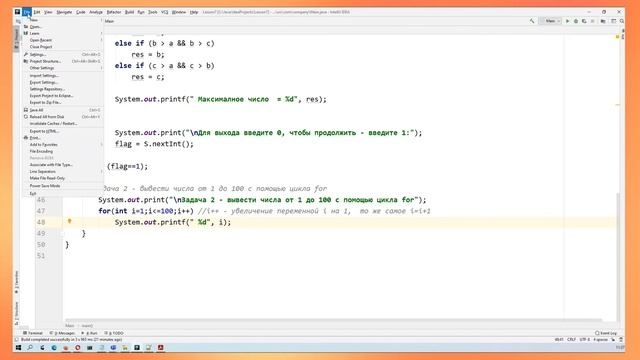The image size is (640, 360).
Task: Open Project Structure folder icon in toolbar
Action: pos(603,21)
